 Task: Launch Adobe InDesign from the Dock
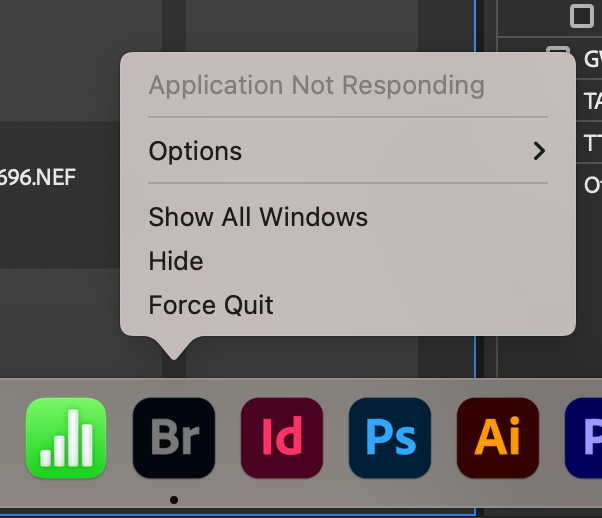(x=282, y=438)
